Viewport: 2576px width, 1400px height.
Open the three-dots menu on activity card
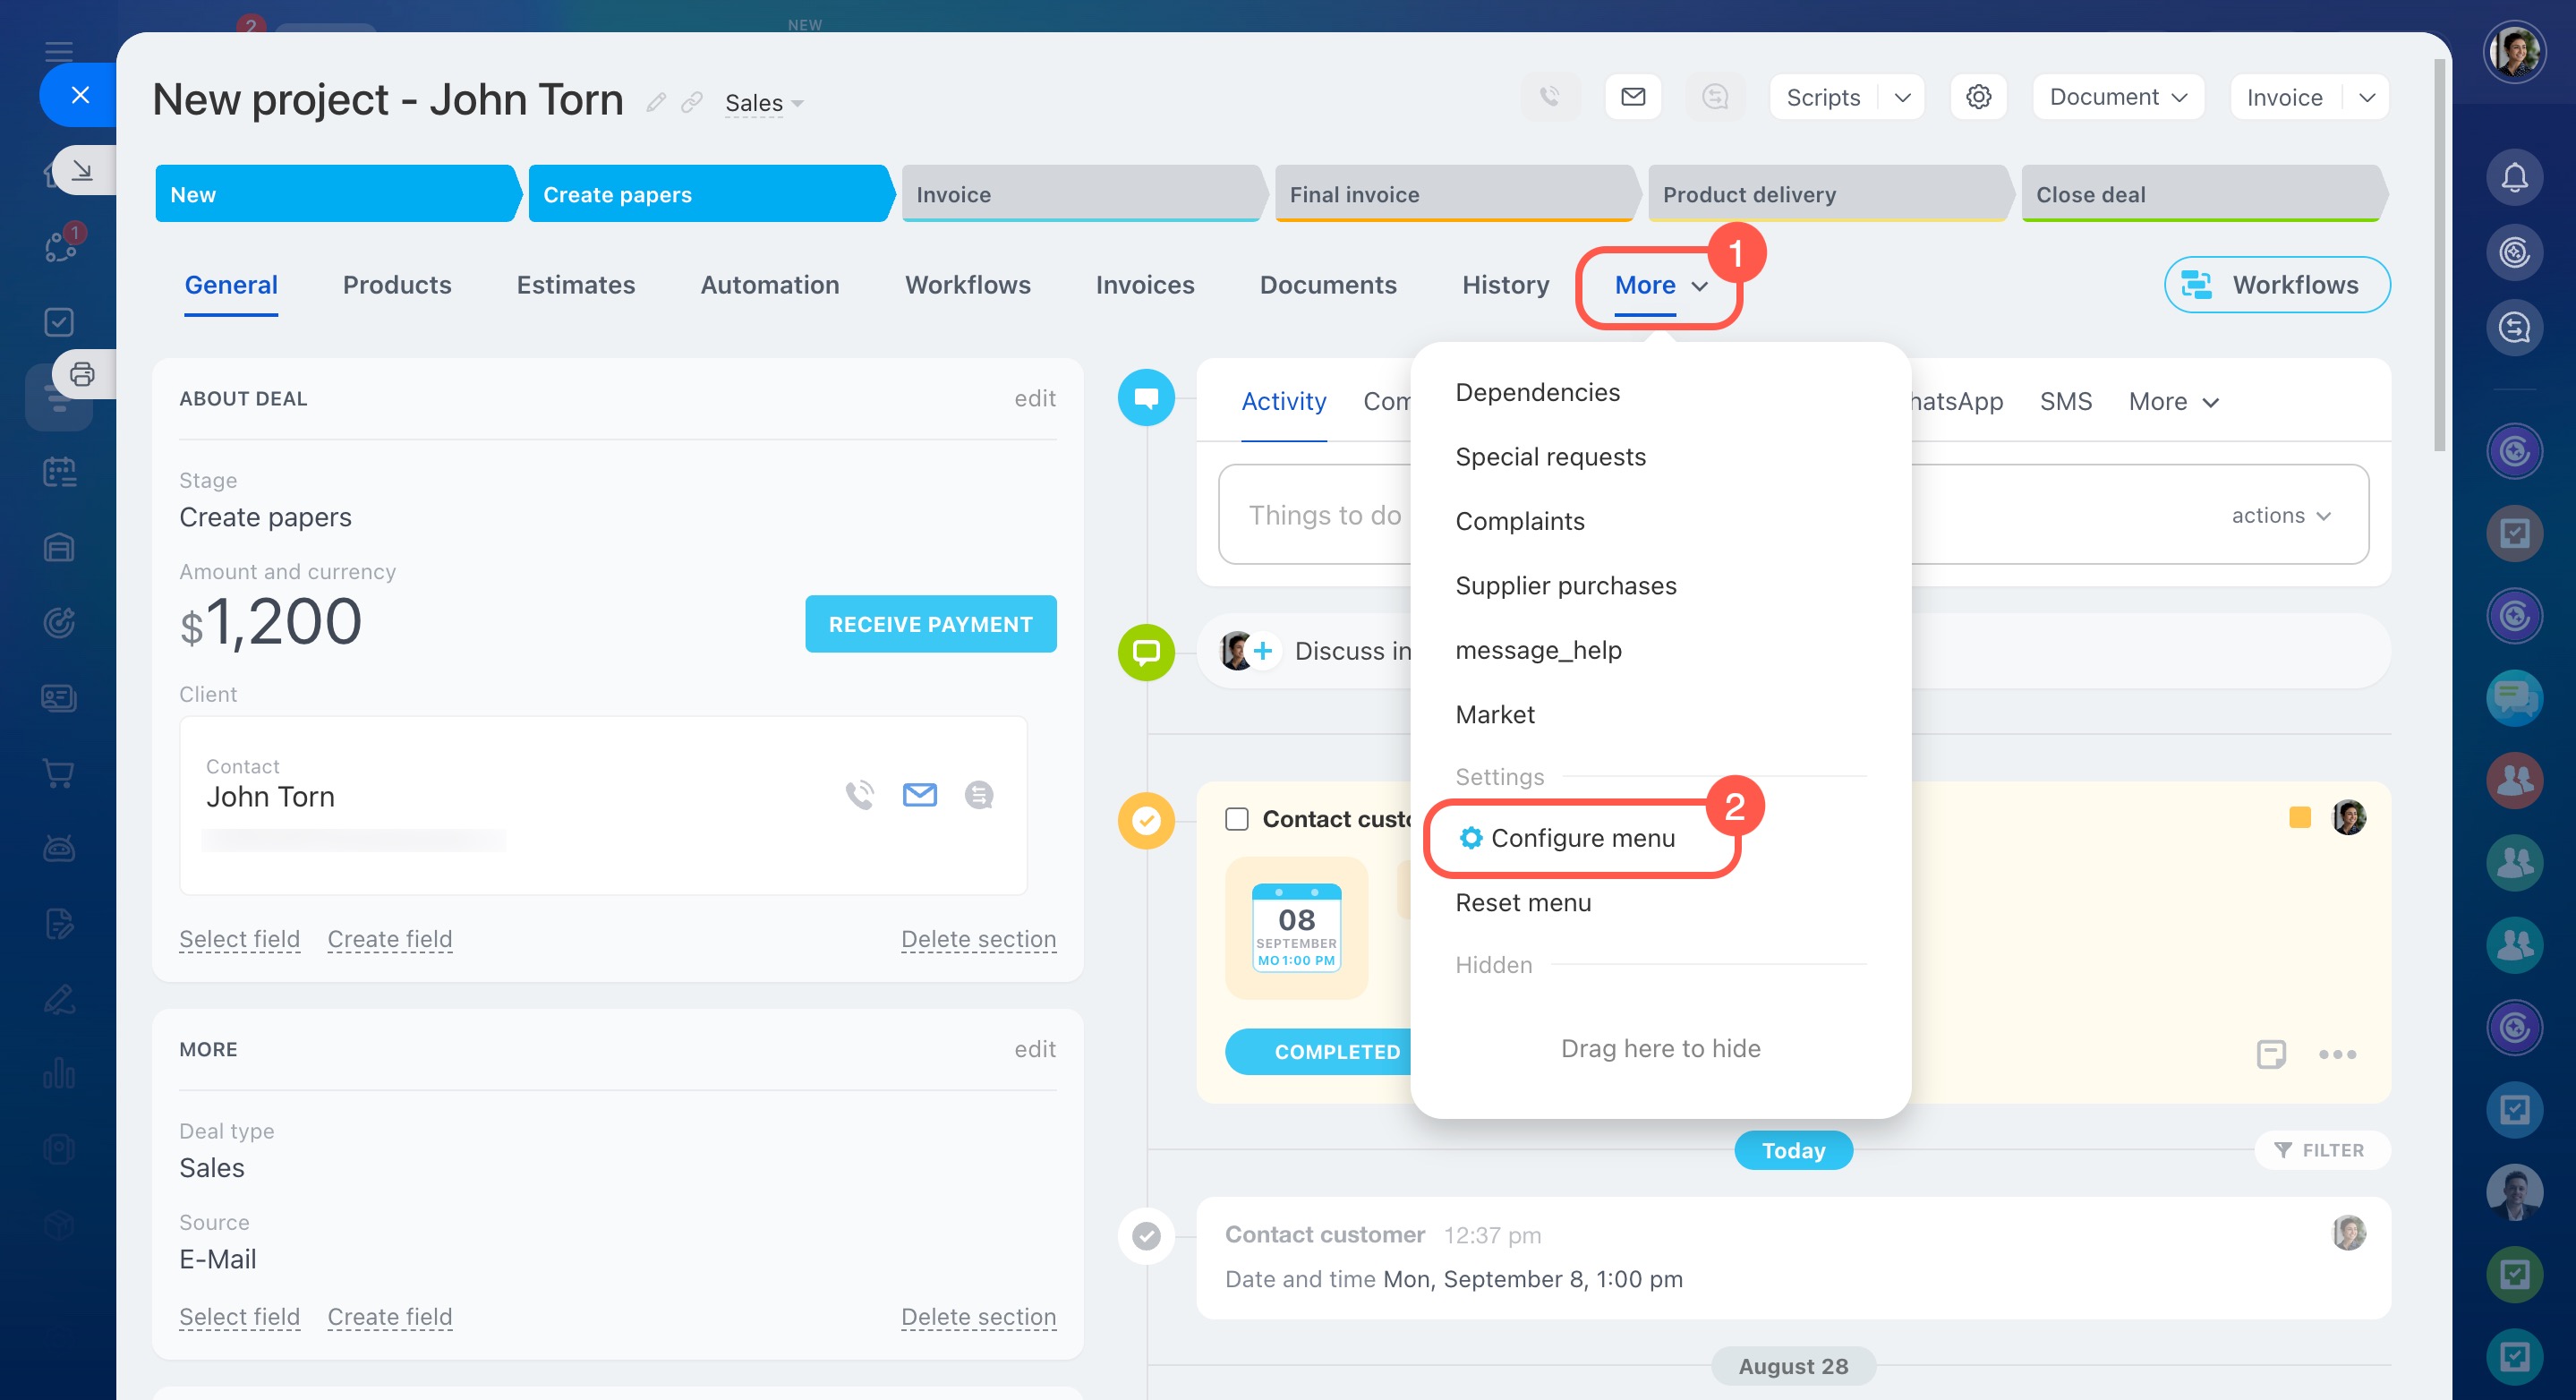pyautogui.click(x=2337, y=1054)
